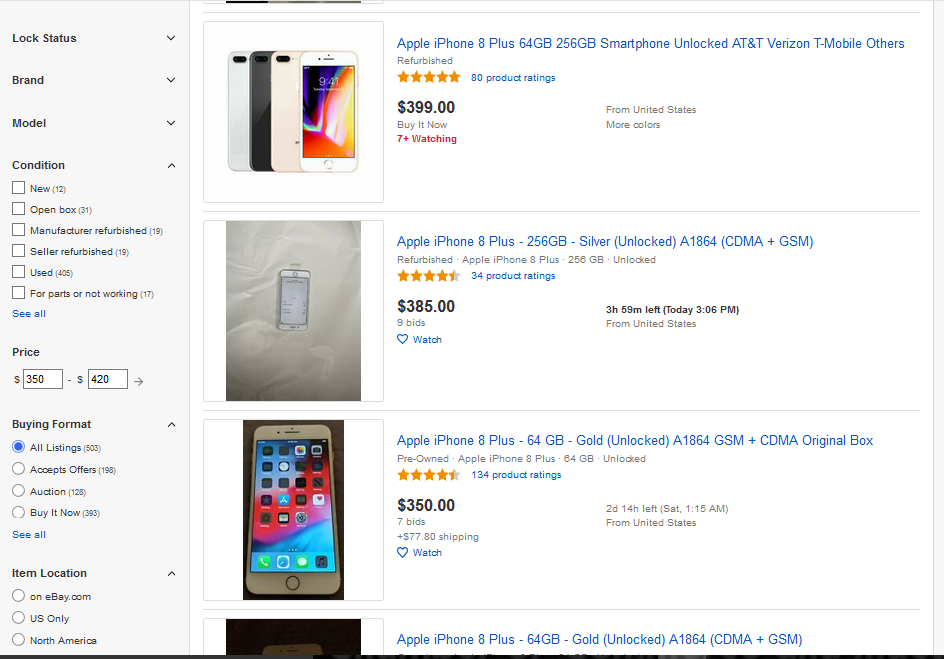Expand the Model filter section
The image size is (944, 659).
[x=171, y=123]
